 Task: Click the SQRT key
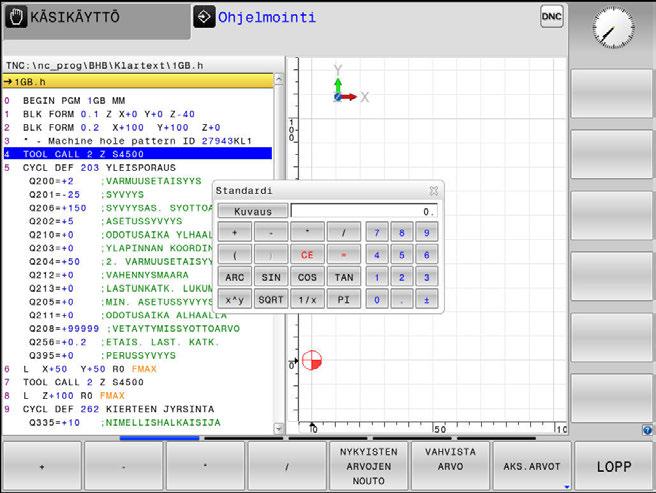pos(271,300)
